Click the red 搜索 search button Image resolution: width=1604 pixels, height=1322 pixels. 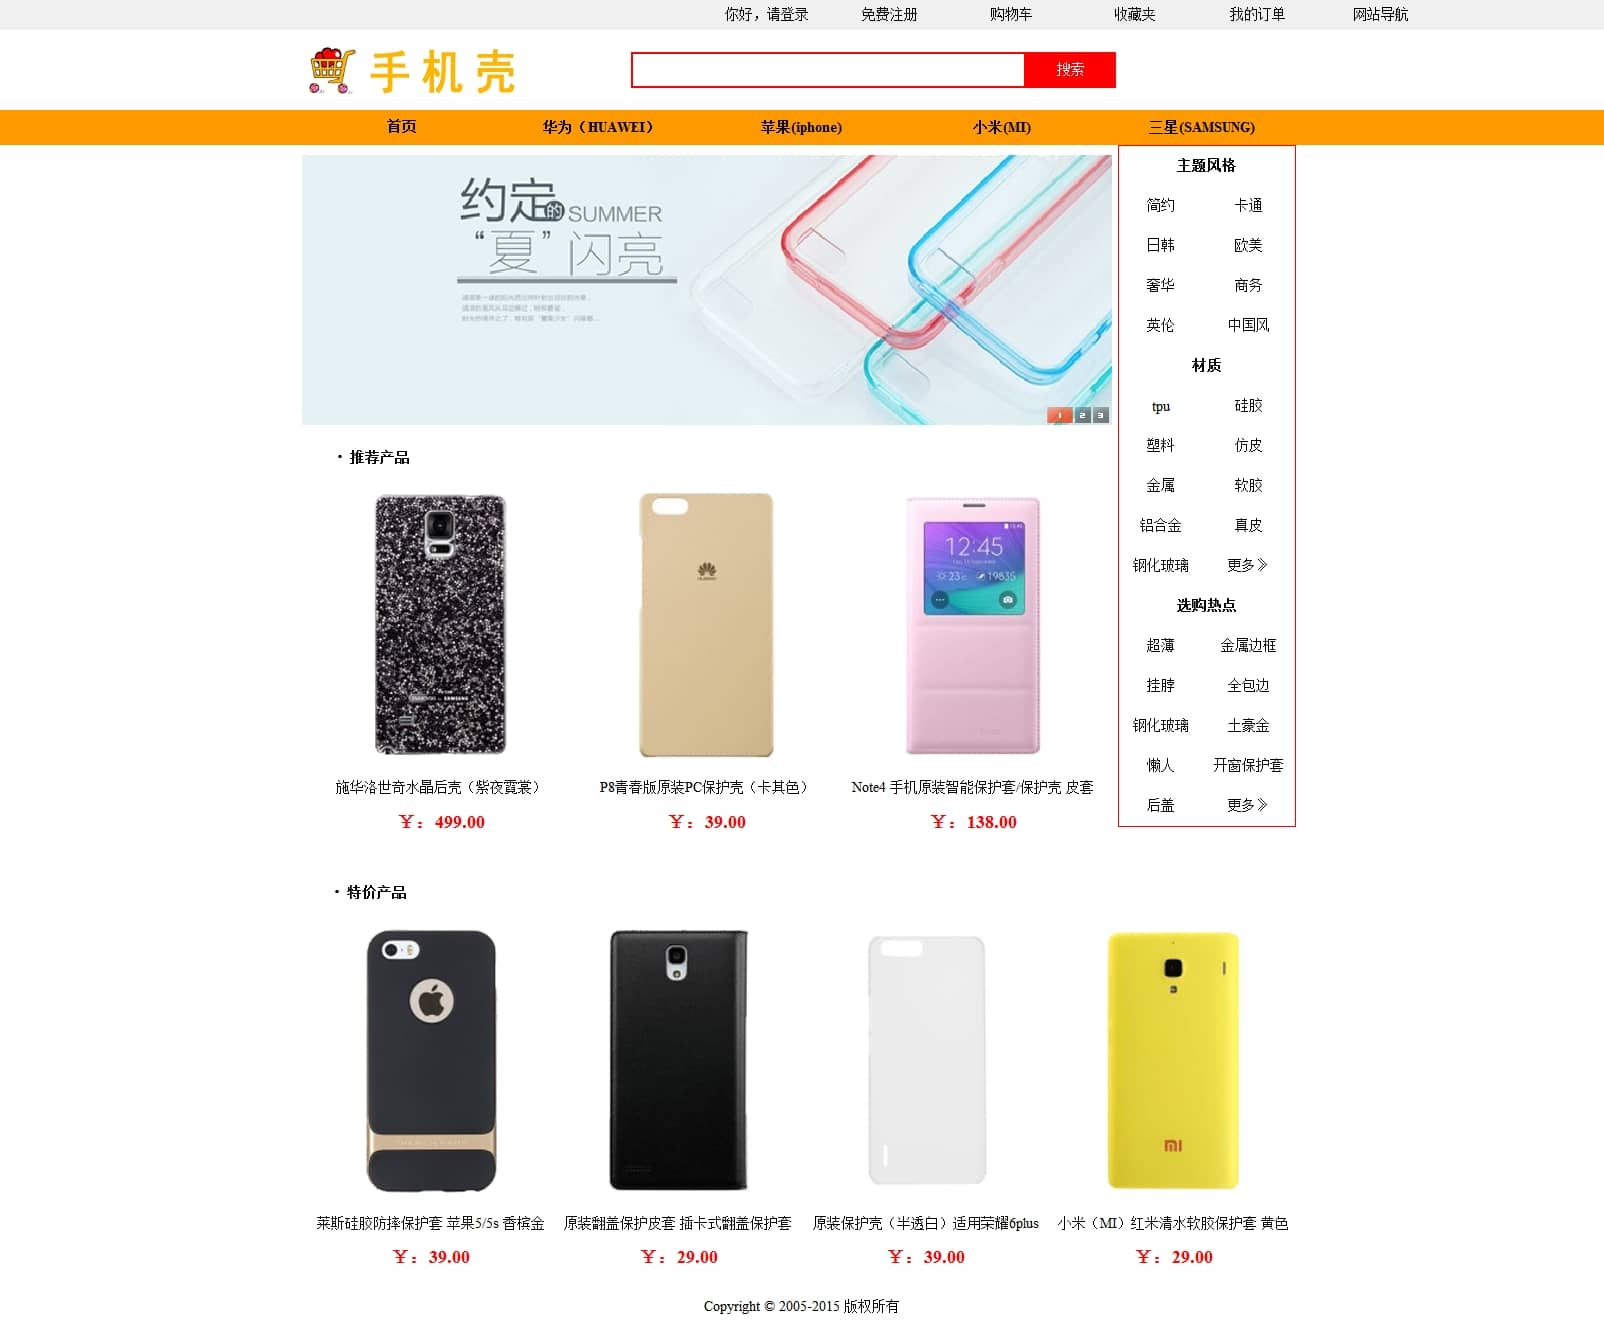pos(1070,70)
